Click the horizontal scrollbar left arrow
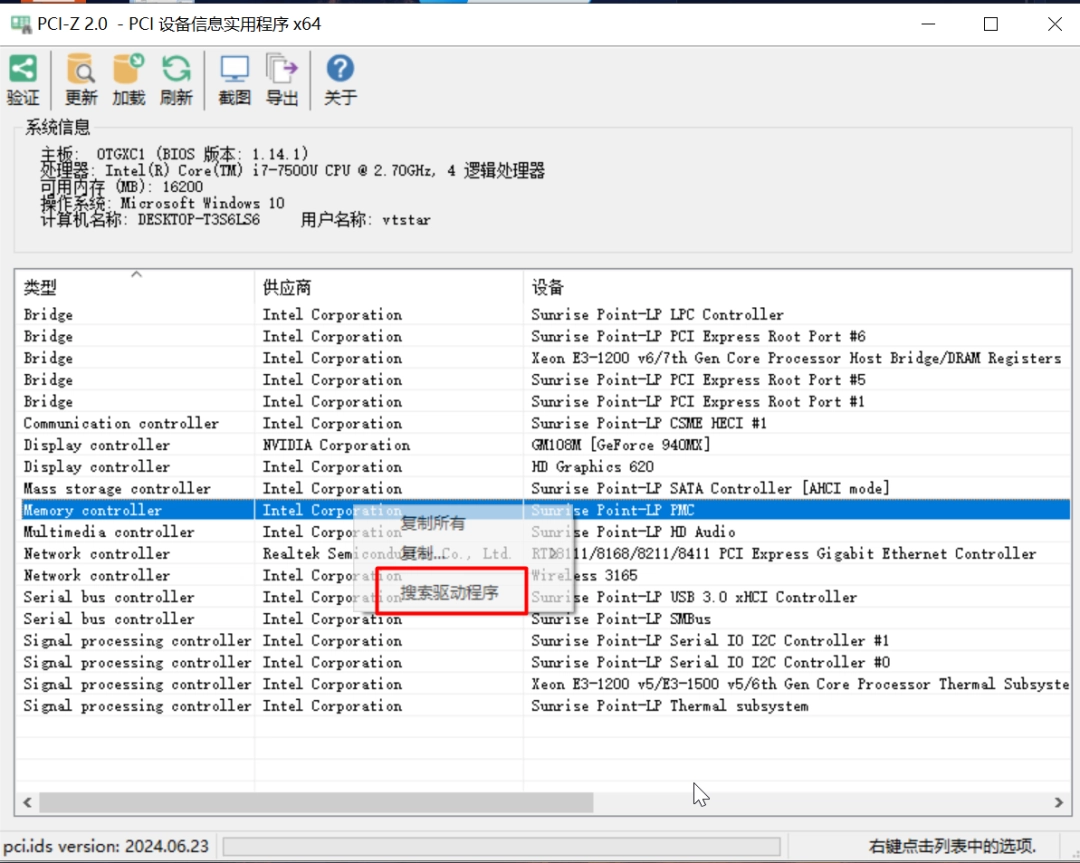This screenshot has height=863, width=1080. (28, 802)
